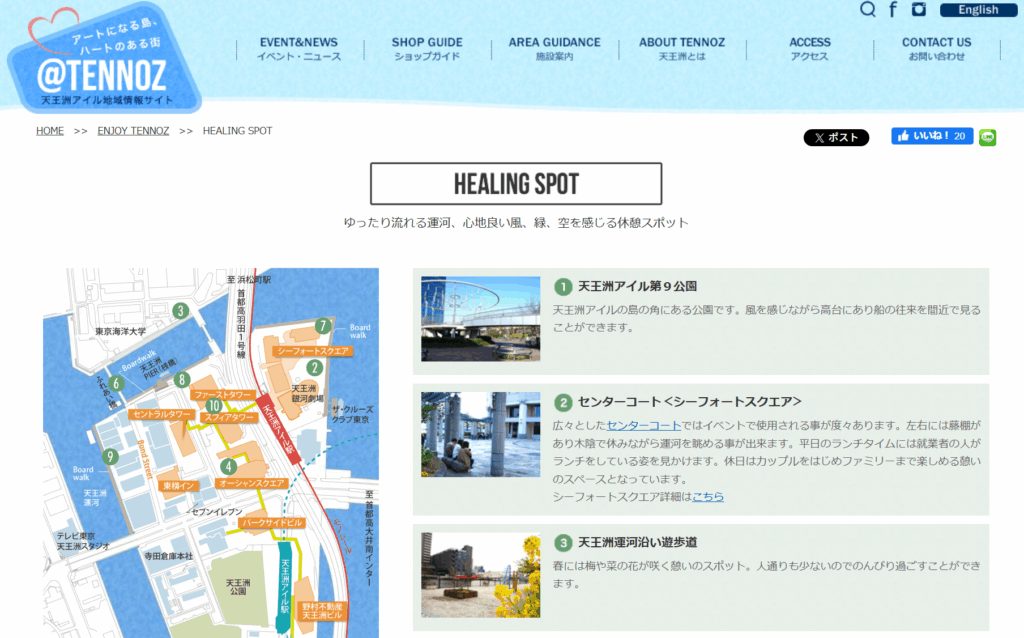Open the SHOP GUIDE menu
The width and height of the screenshot is (1024, 638).
(x=427, y=49)
